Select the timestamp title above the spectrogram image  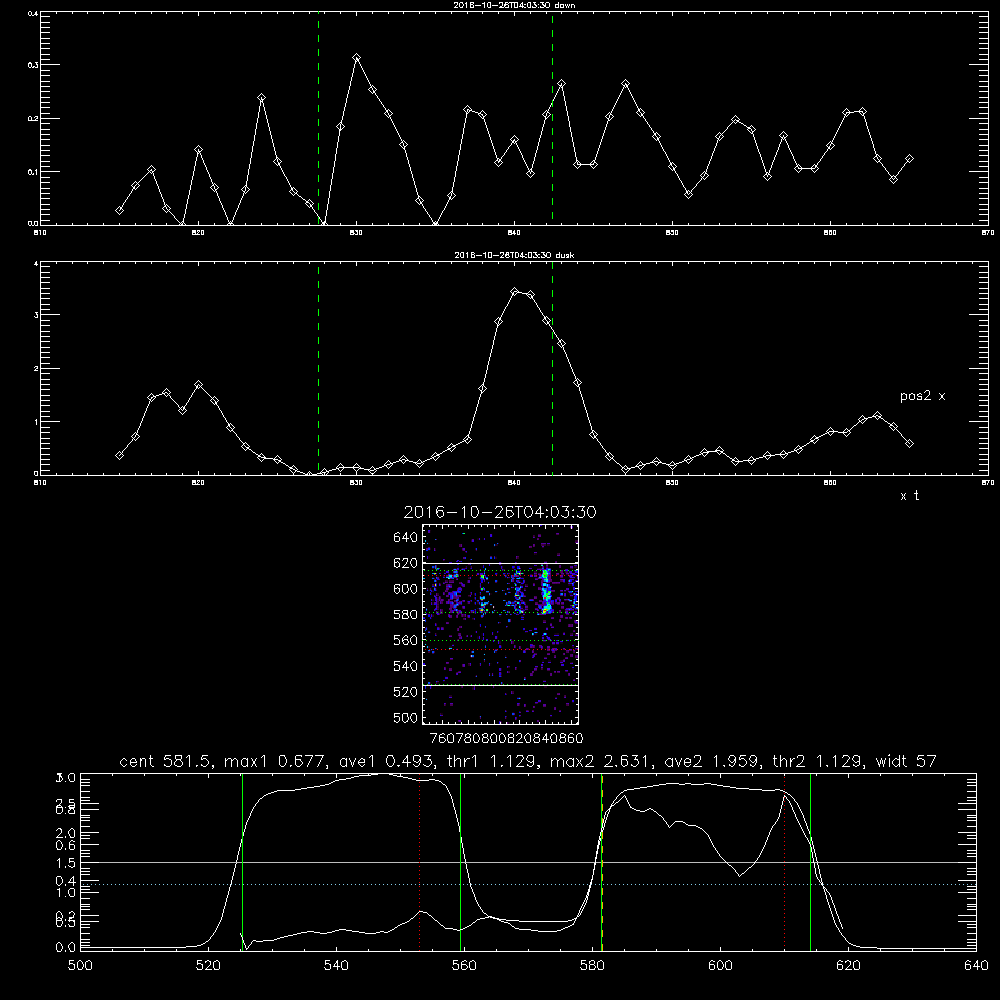pyautogui.click(x=500, y=512)
